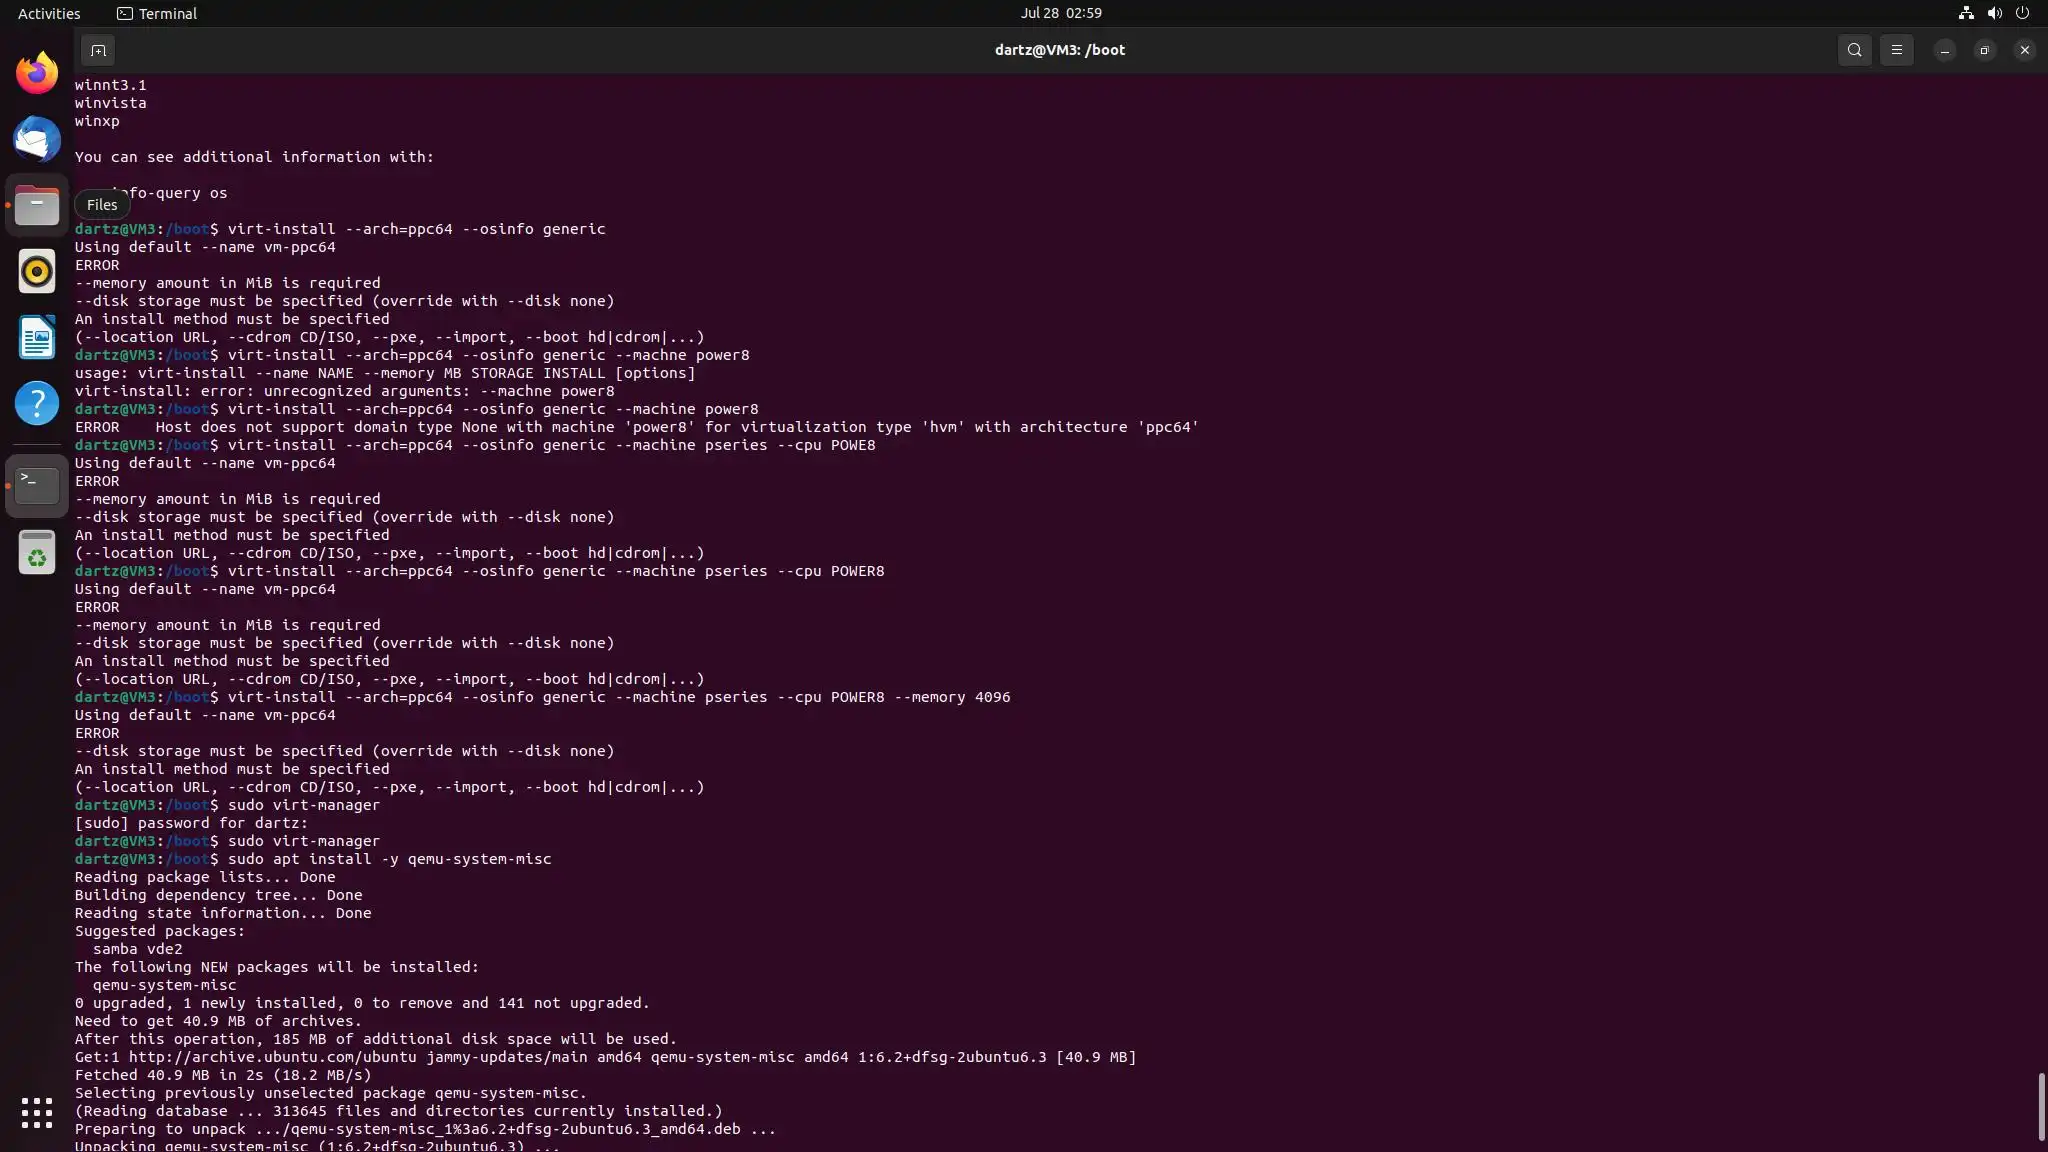The image size is (2048, 1152).
Task: Click the network status icon
Action: point(1966,13)
